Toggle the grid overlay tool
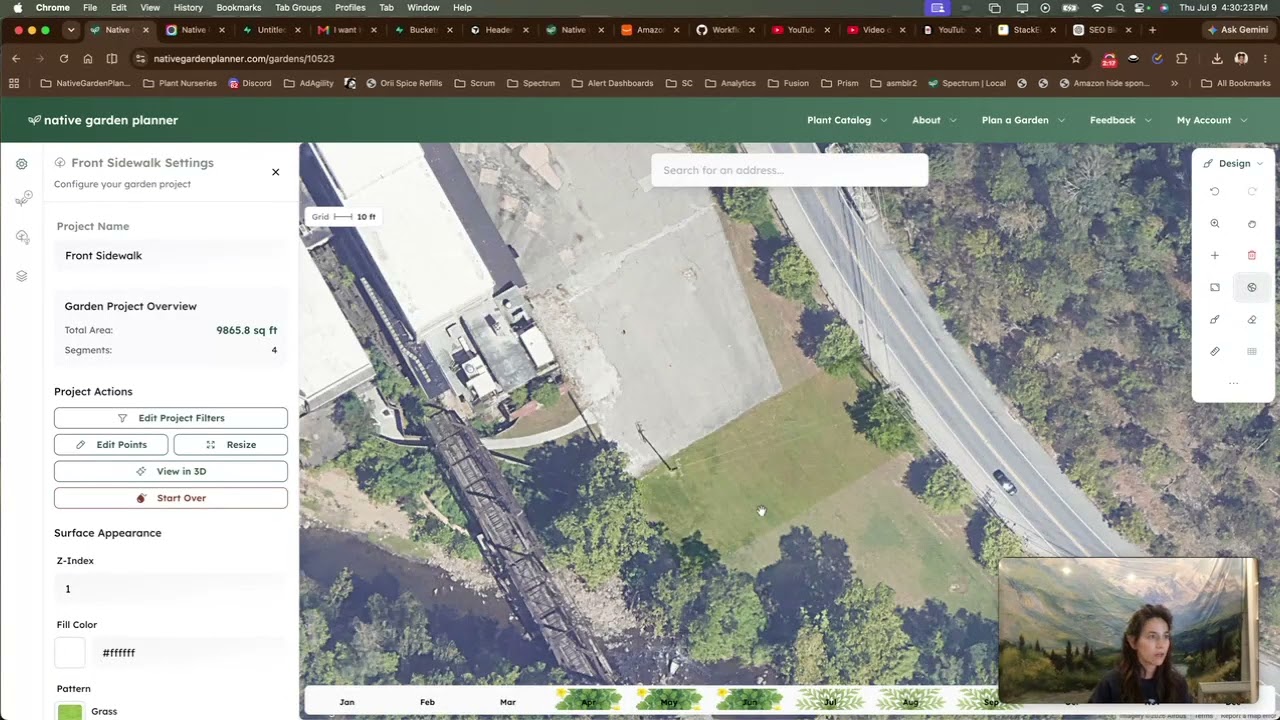The width and height of the screenshot is (1280, 720). click(x=1252, y=352)
